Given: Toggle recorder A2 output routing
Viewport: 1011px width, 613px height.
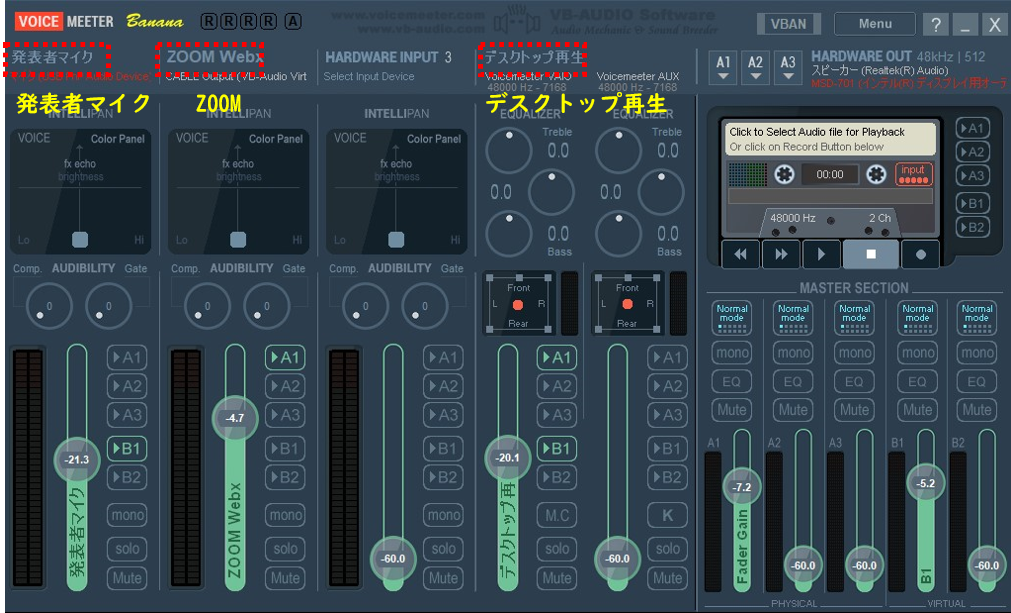Looking at the screenshot, I should pos(972,152).
